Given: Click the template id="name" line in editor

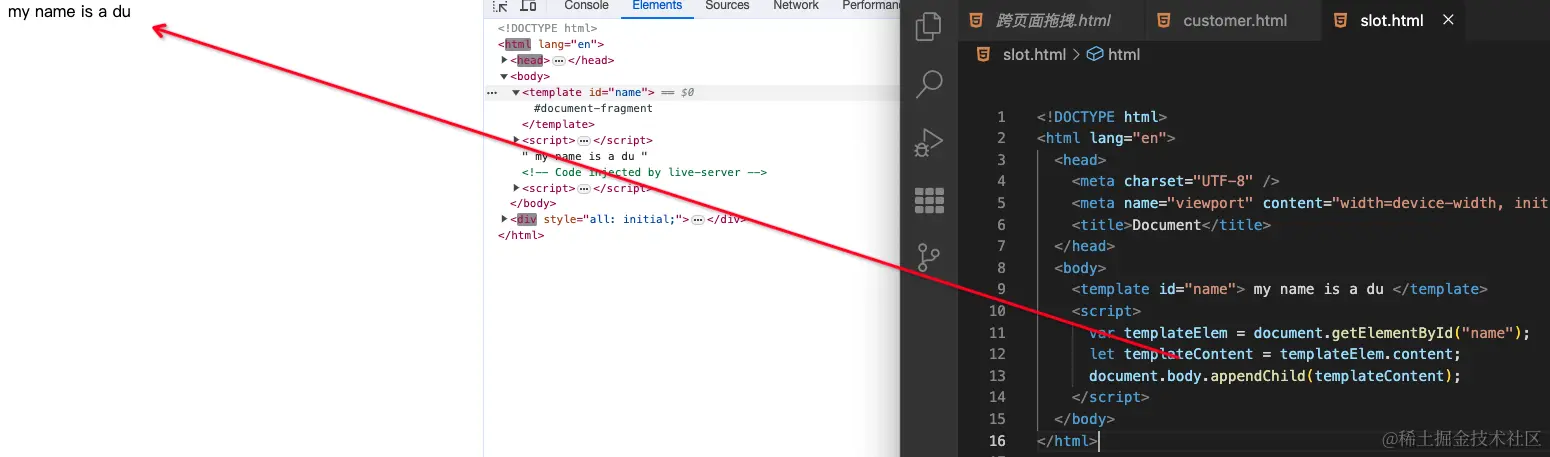Looking at the screenshot, I should tap(1279, 289).
